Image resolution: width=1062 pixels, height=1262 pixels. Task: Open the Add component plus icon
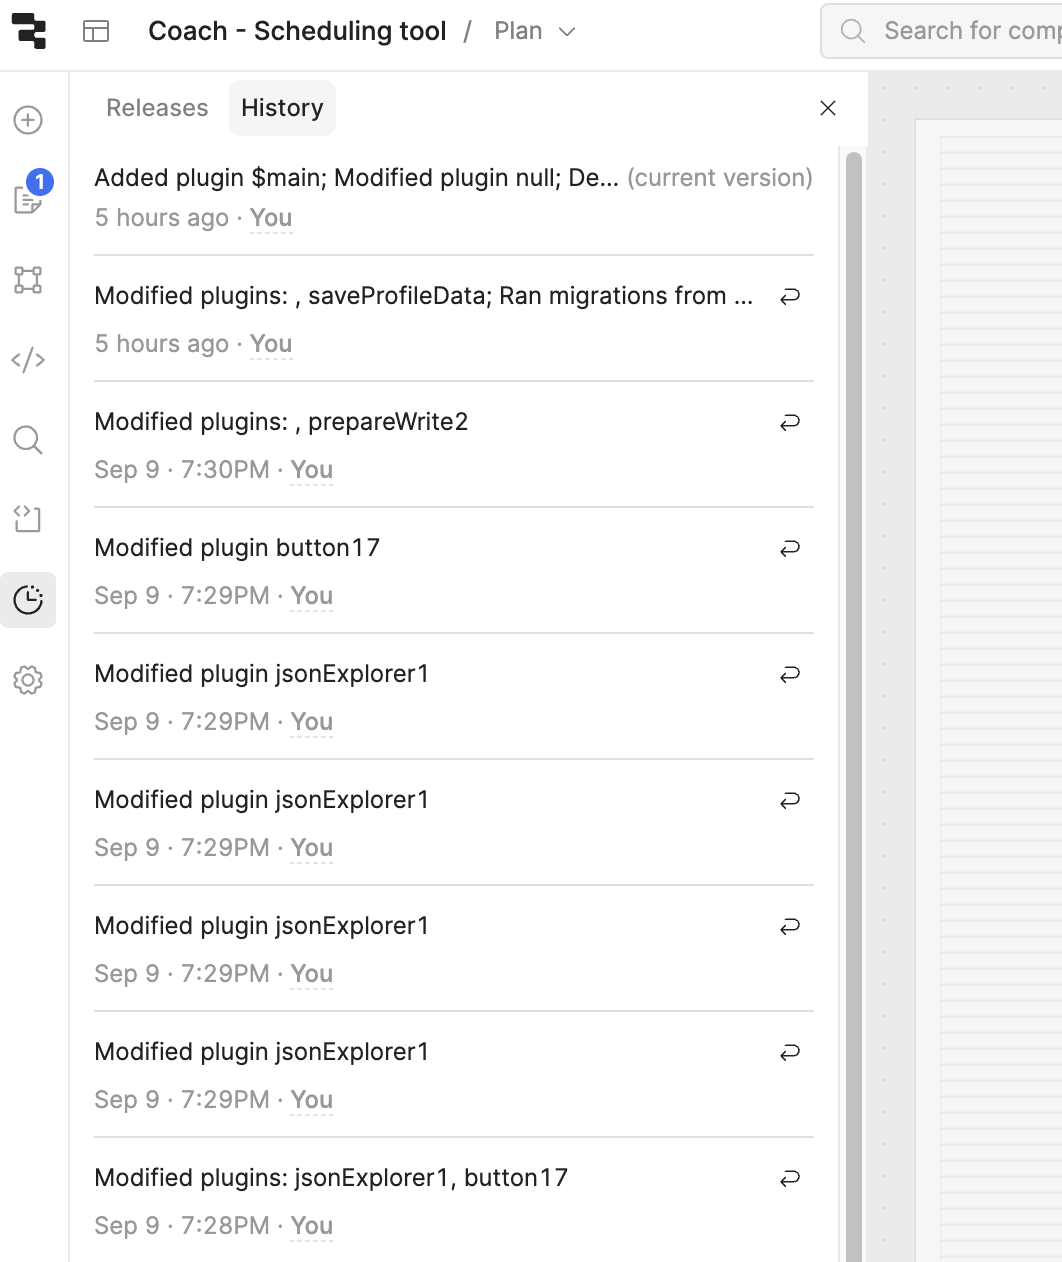tap(28, 120)
